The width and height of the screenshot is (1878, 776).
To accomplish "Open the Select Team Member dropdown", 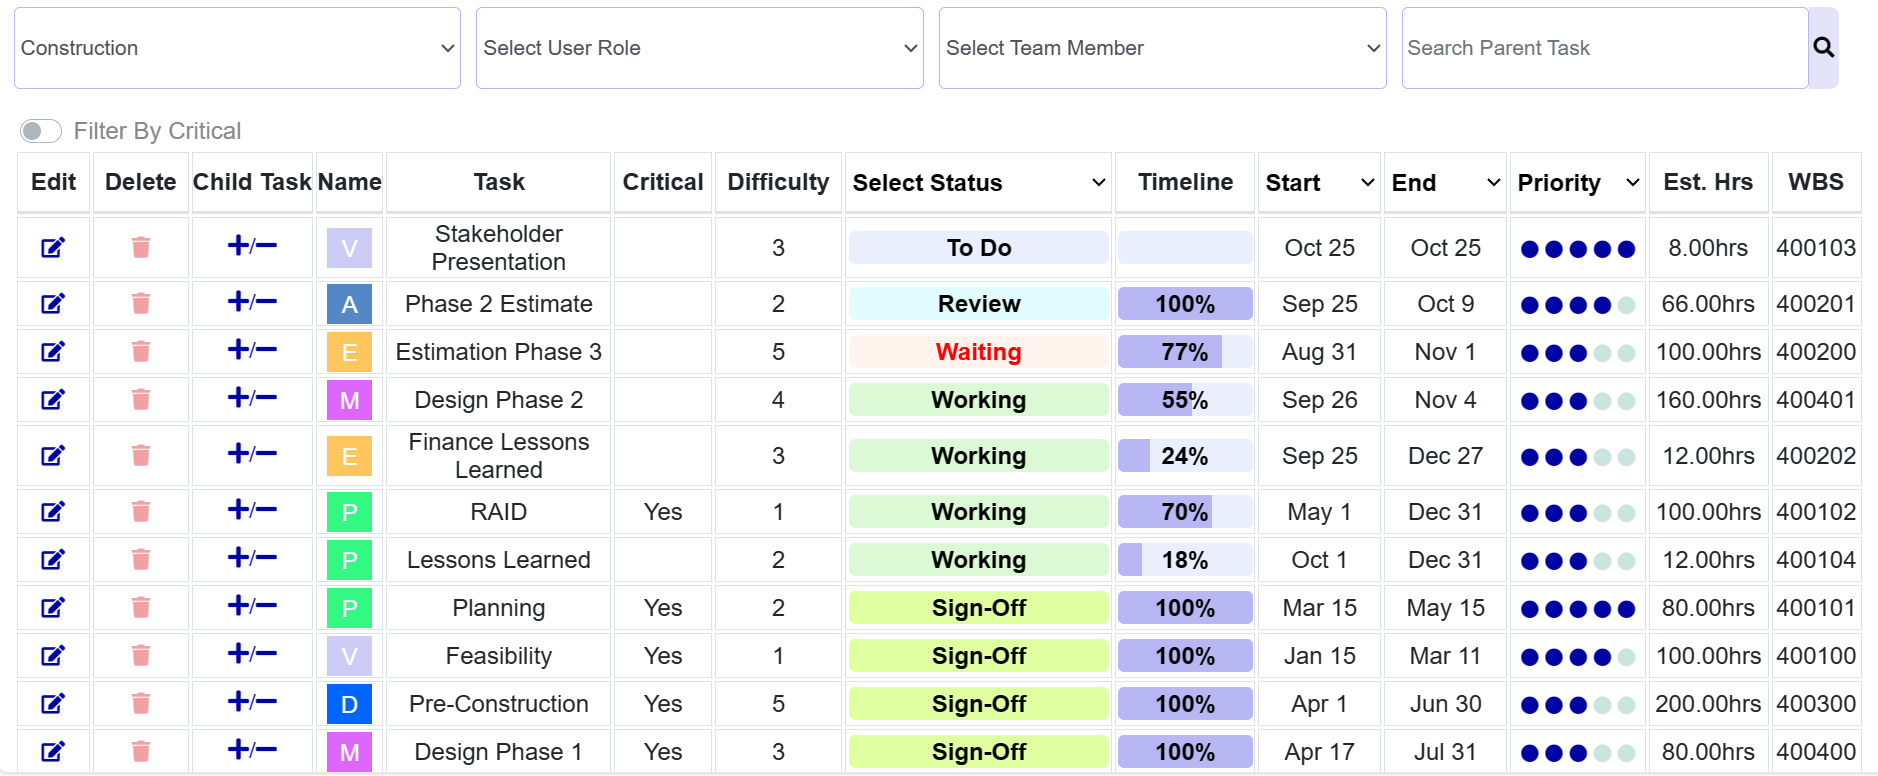I will coord(1162,48).
